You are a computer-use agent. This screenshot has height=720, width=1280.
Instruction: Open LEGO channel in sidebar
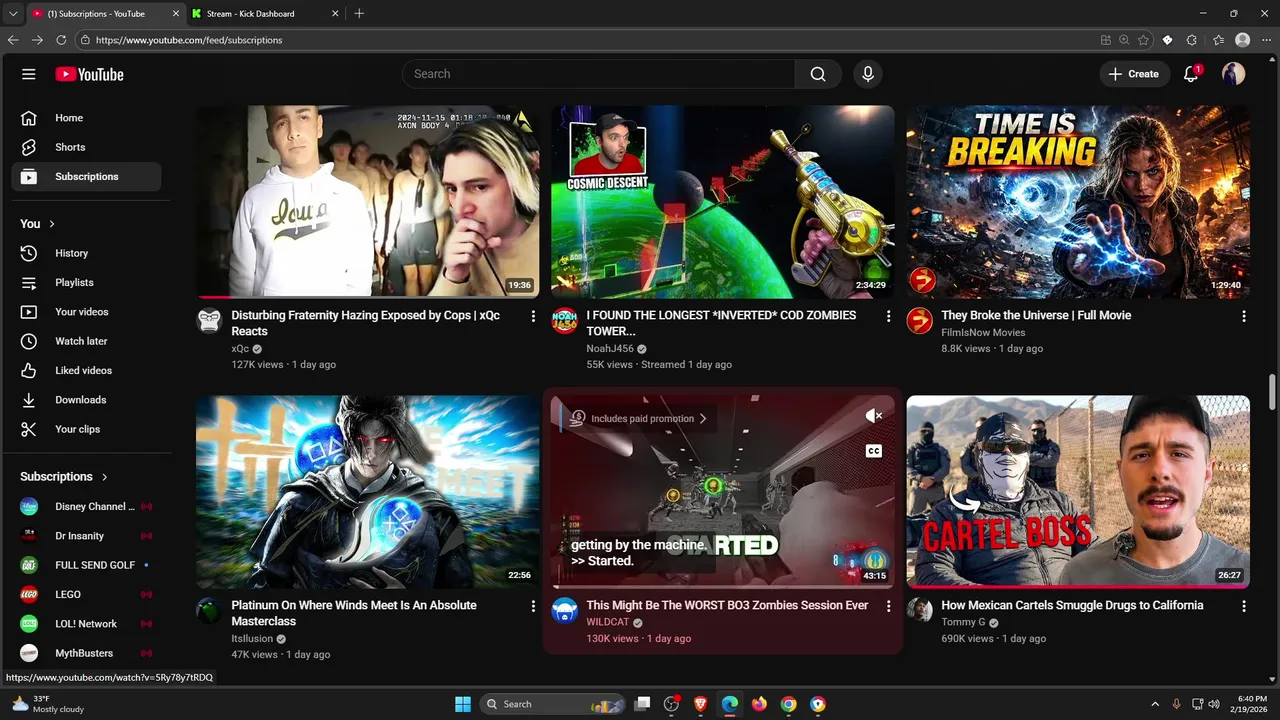point(86,594)
